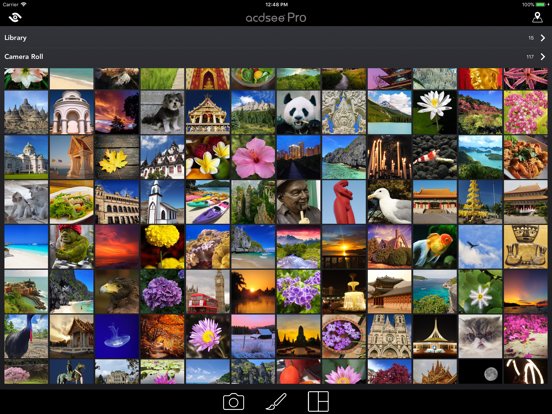
Task: Select the pink hibiscus flower photo
Action: [253, 157]
